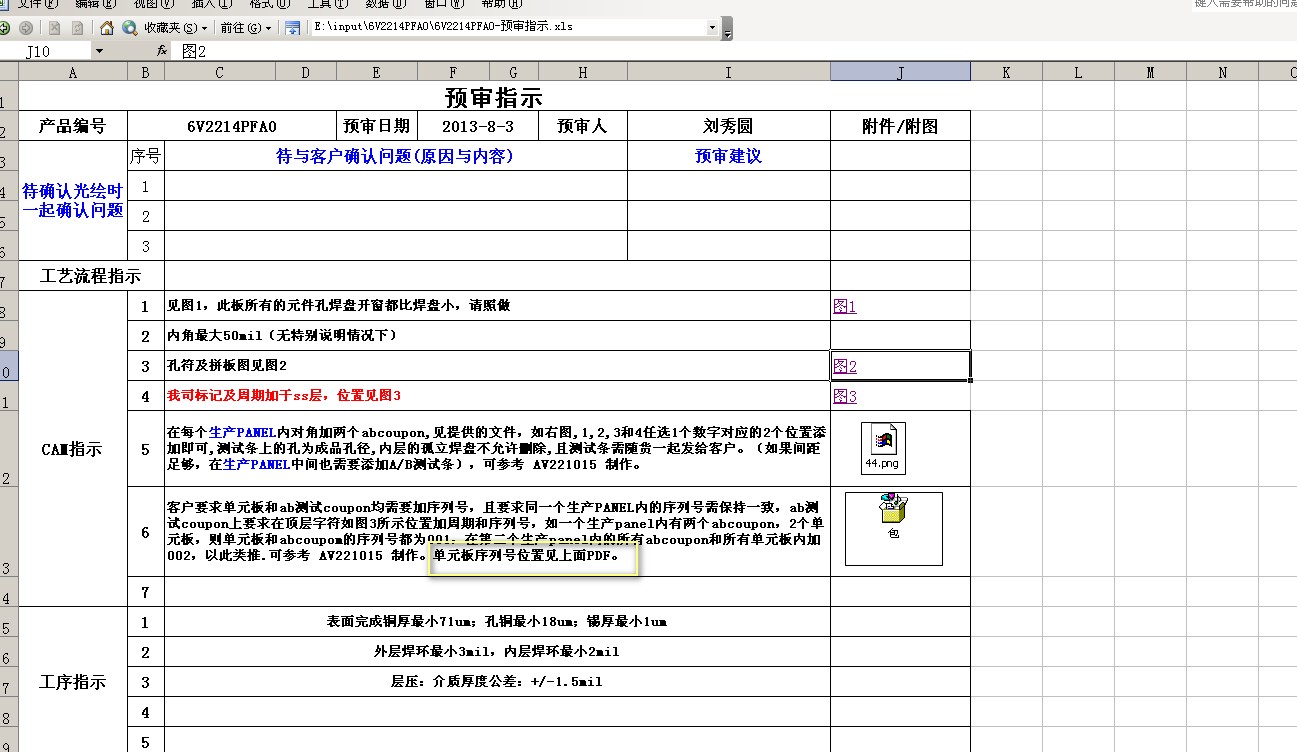Image resolution: width=1297 pixels, height=752 pixels.
Task: Select column header A
Action: [73, 72]
